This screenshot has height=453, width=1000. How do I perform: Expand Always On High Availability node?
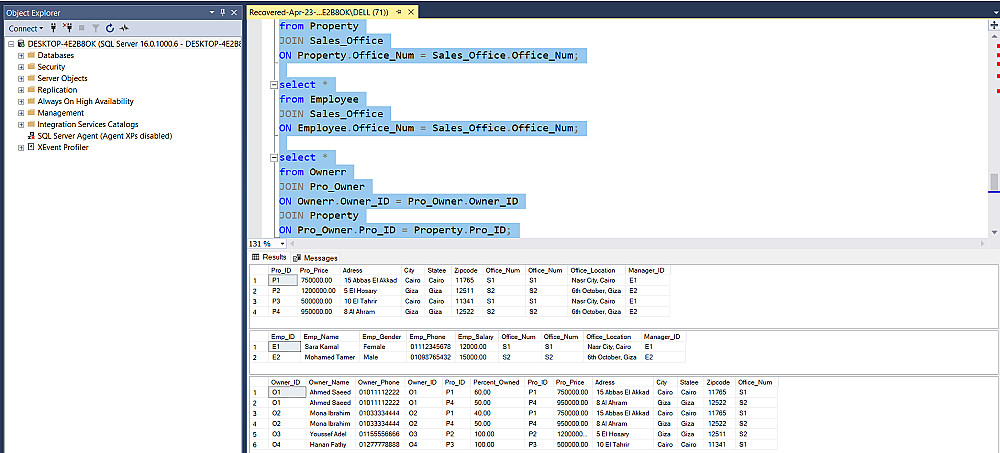21,101
